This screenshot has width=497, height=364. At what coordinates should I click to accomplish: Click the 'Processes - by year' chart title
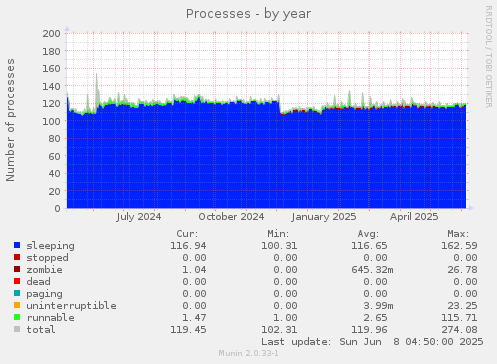click(248, 14)
